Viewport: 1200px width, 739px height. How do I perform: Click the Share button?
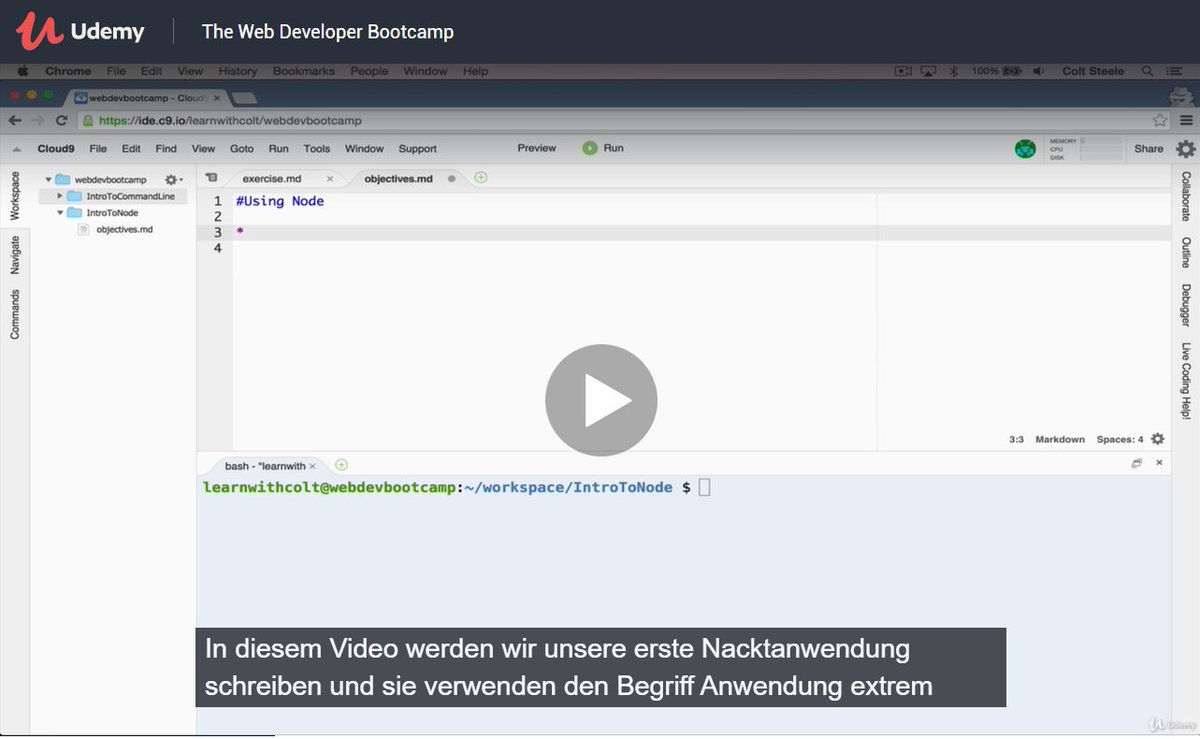coord(1149,149)
